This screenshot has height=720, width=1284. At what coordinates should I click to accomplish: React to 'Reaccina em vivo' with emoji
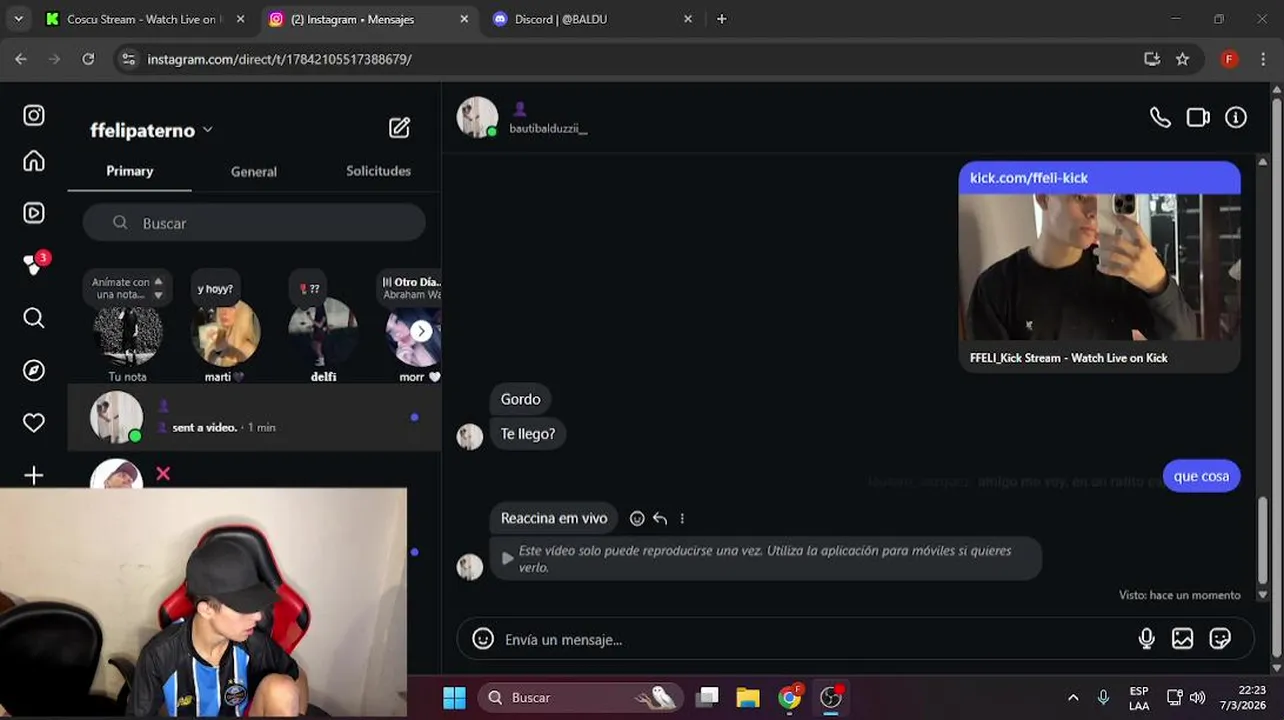[637, 519]
